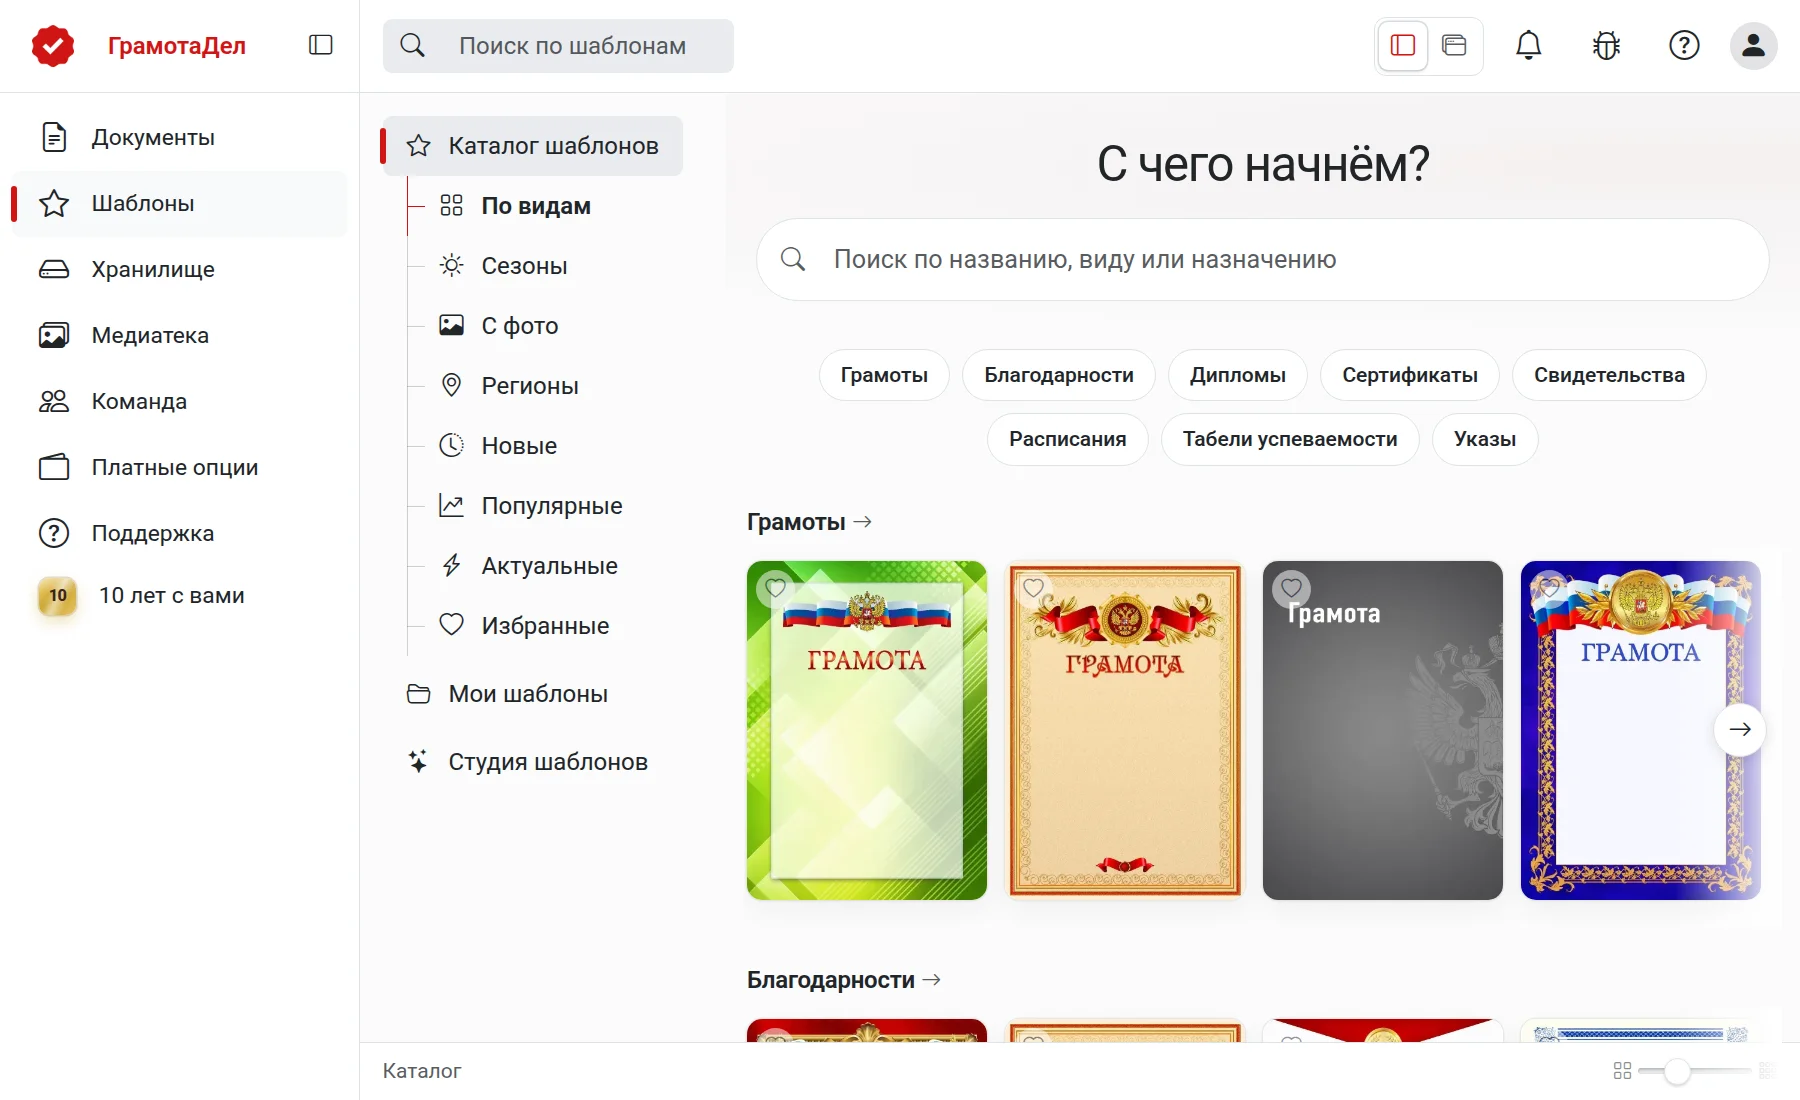1800x1100 pixels.
Task: Click the ГрамотаДел logo badge
Action: coord(53,46)
